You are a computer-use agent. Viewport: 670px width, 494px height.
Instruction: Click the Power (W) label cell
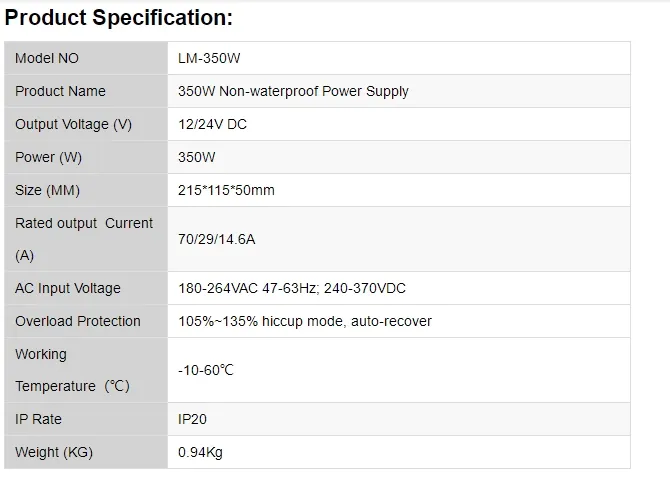pyautogui.click(x=49, y=157)
